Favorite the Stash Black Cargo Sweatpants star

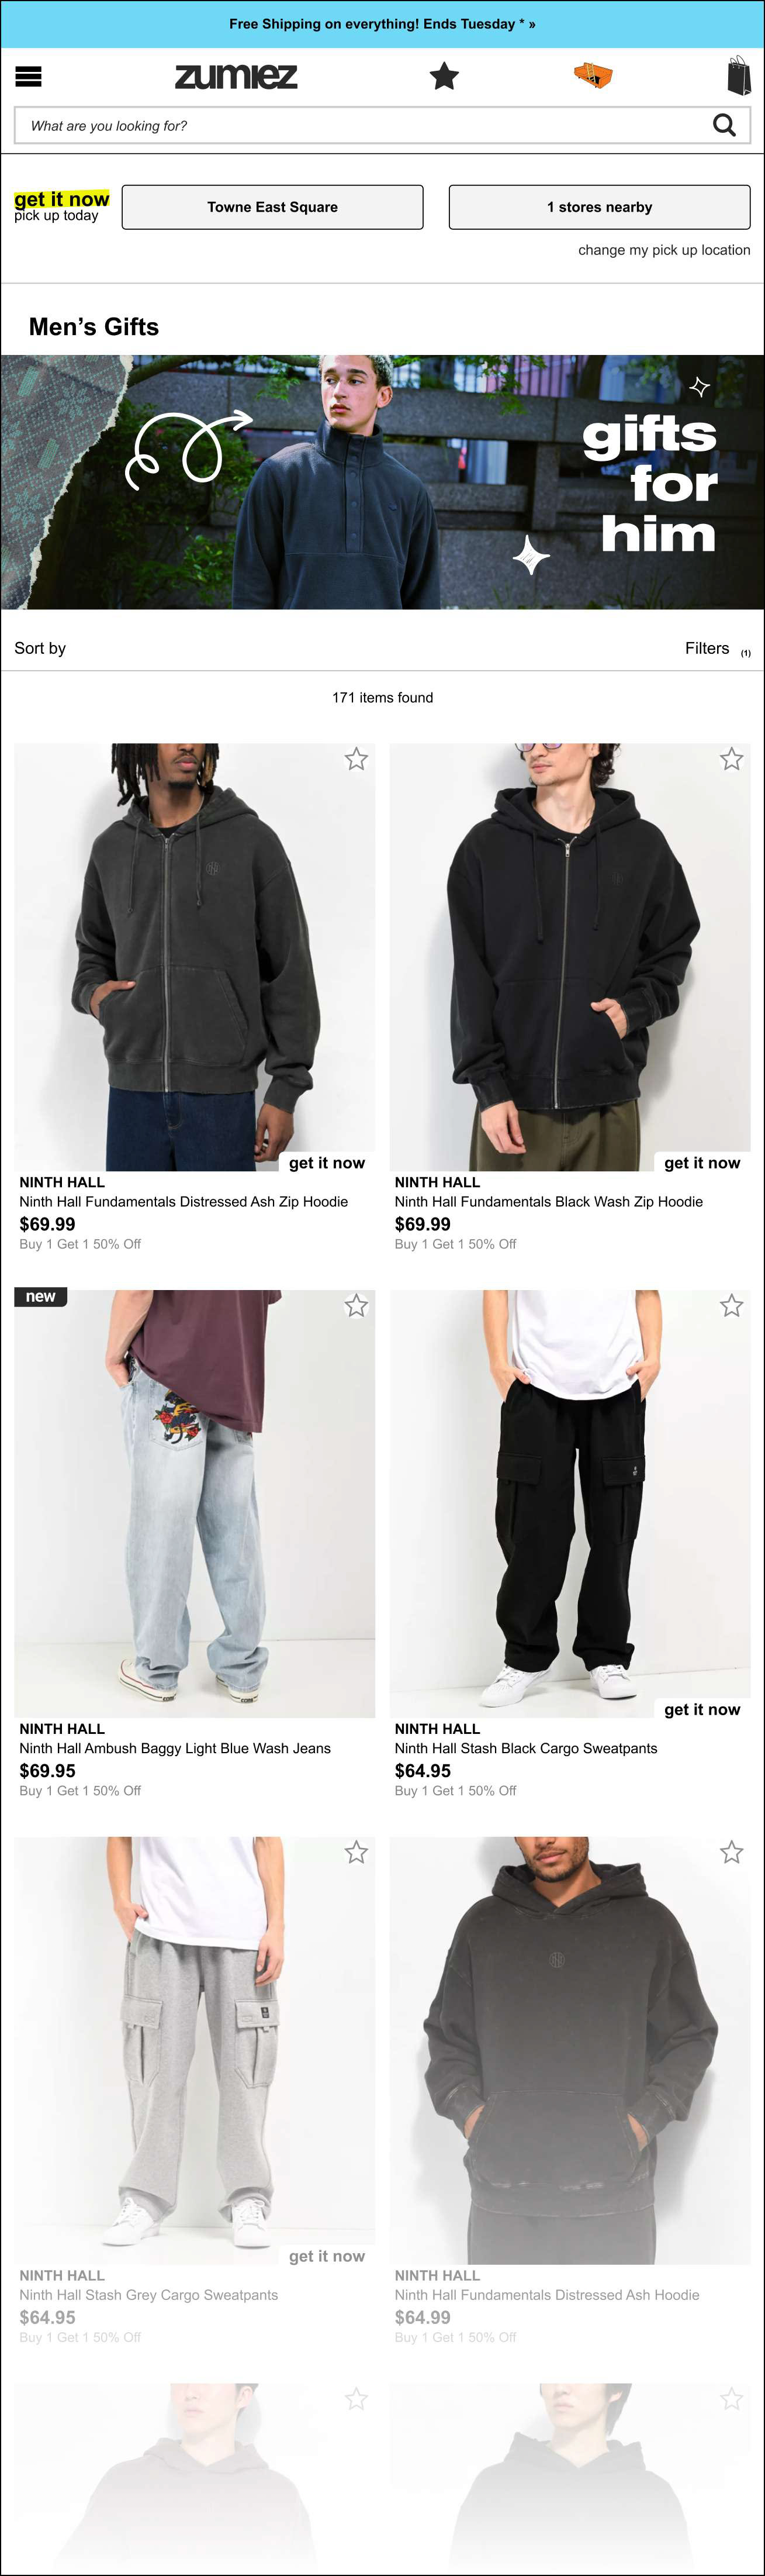(x=732, y=1305)
